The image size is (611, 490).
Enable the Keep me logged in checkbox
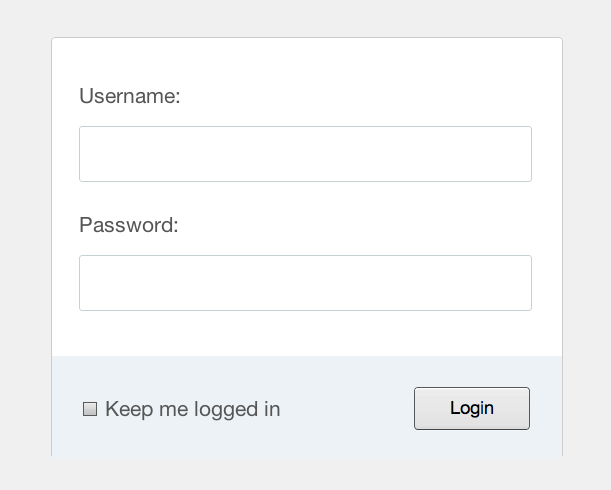tap(90, 409)
